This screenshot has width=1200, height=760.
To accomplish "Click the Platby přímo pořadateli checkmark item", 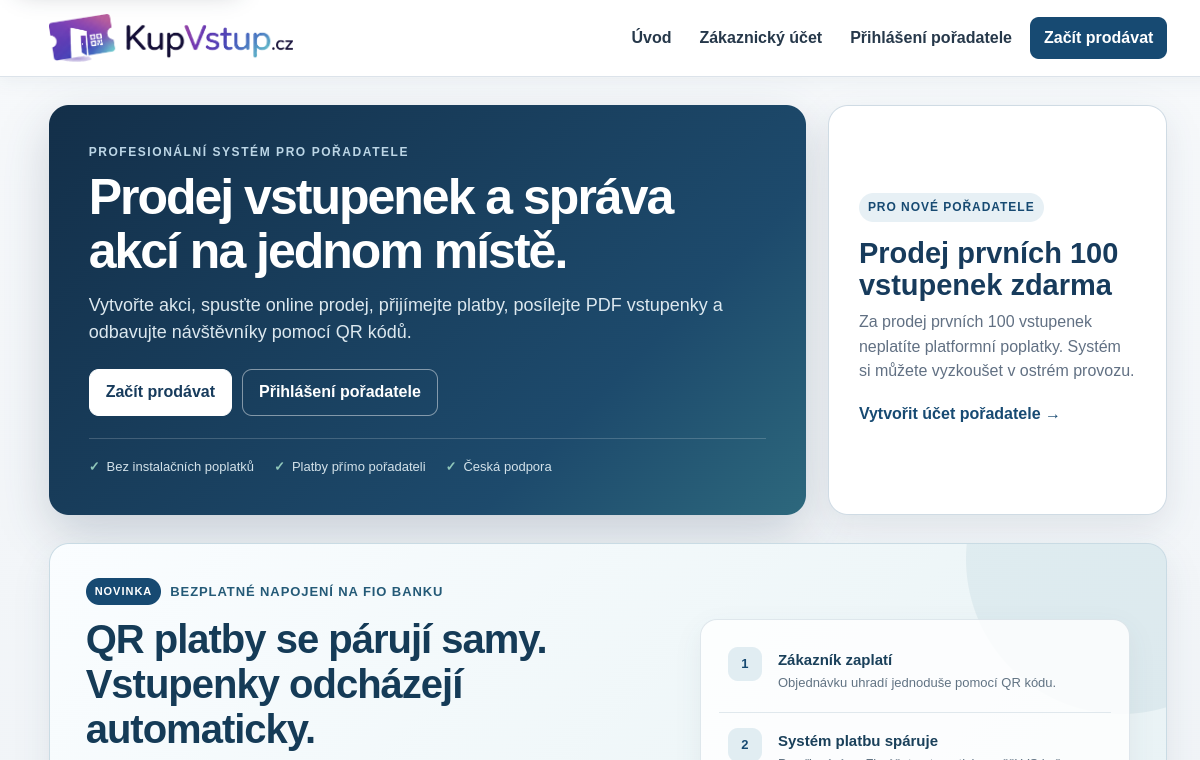I will click(x=350, y=467).
